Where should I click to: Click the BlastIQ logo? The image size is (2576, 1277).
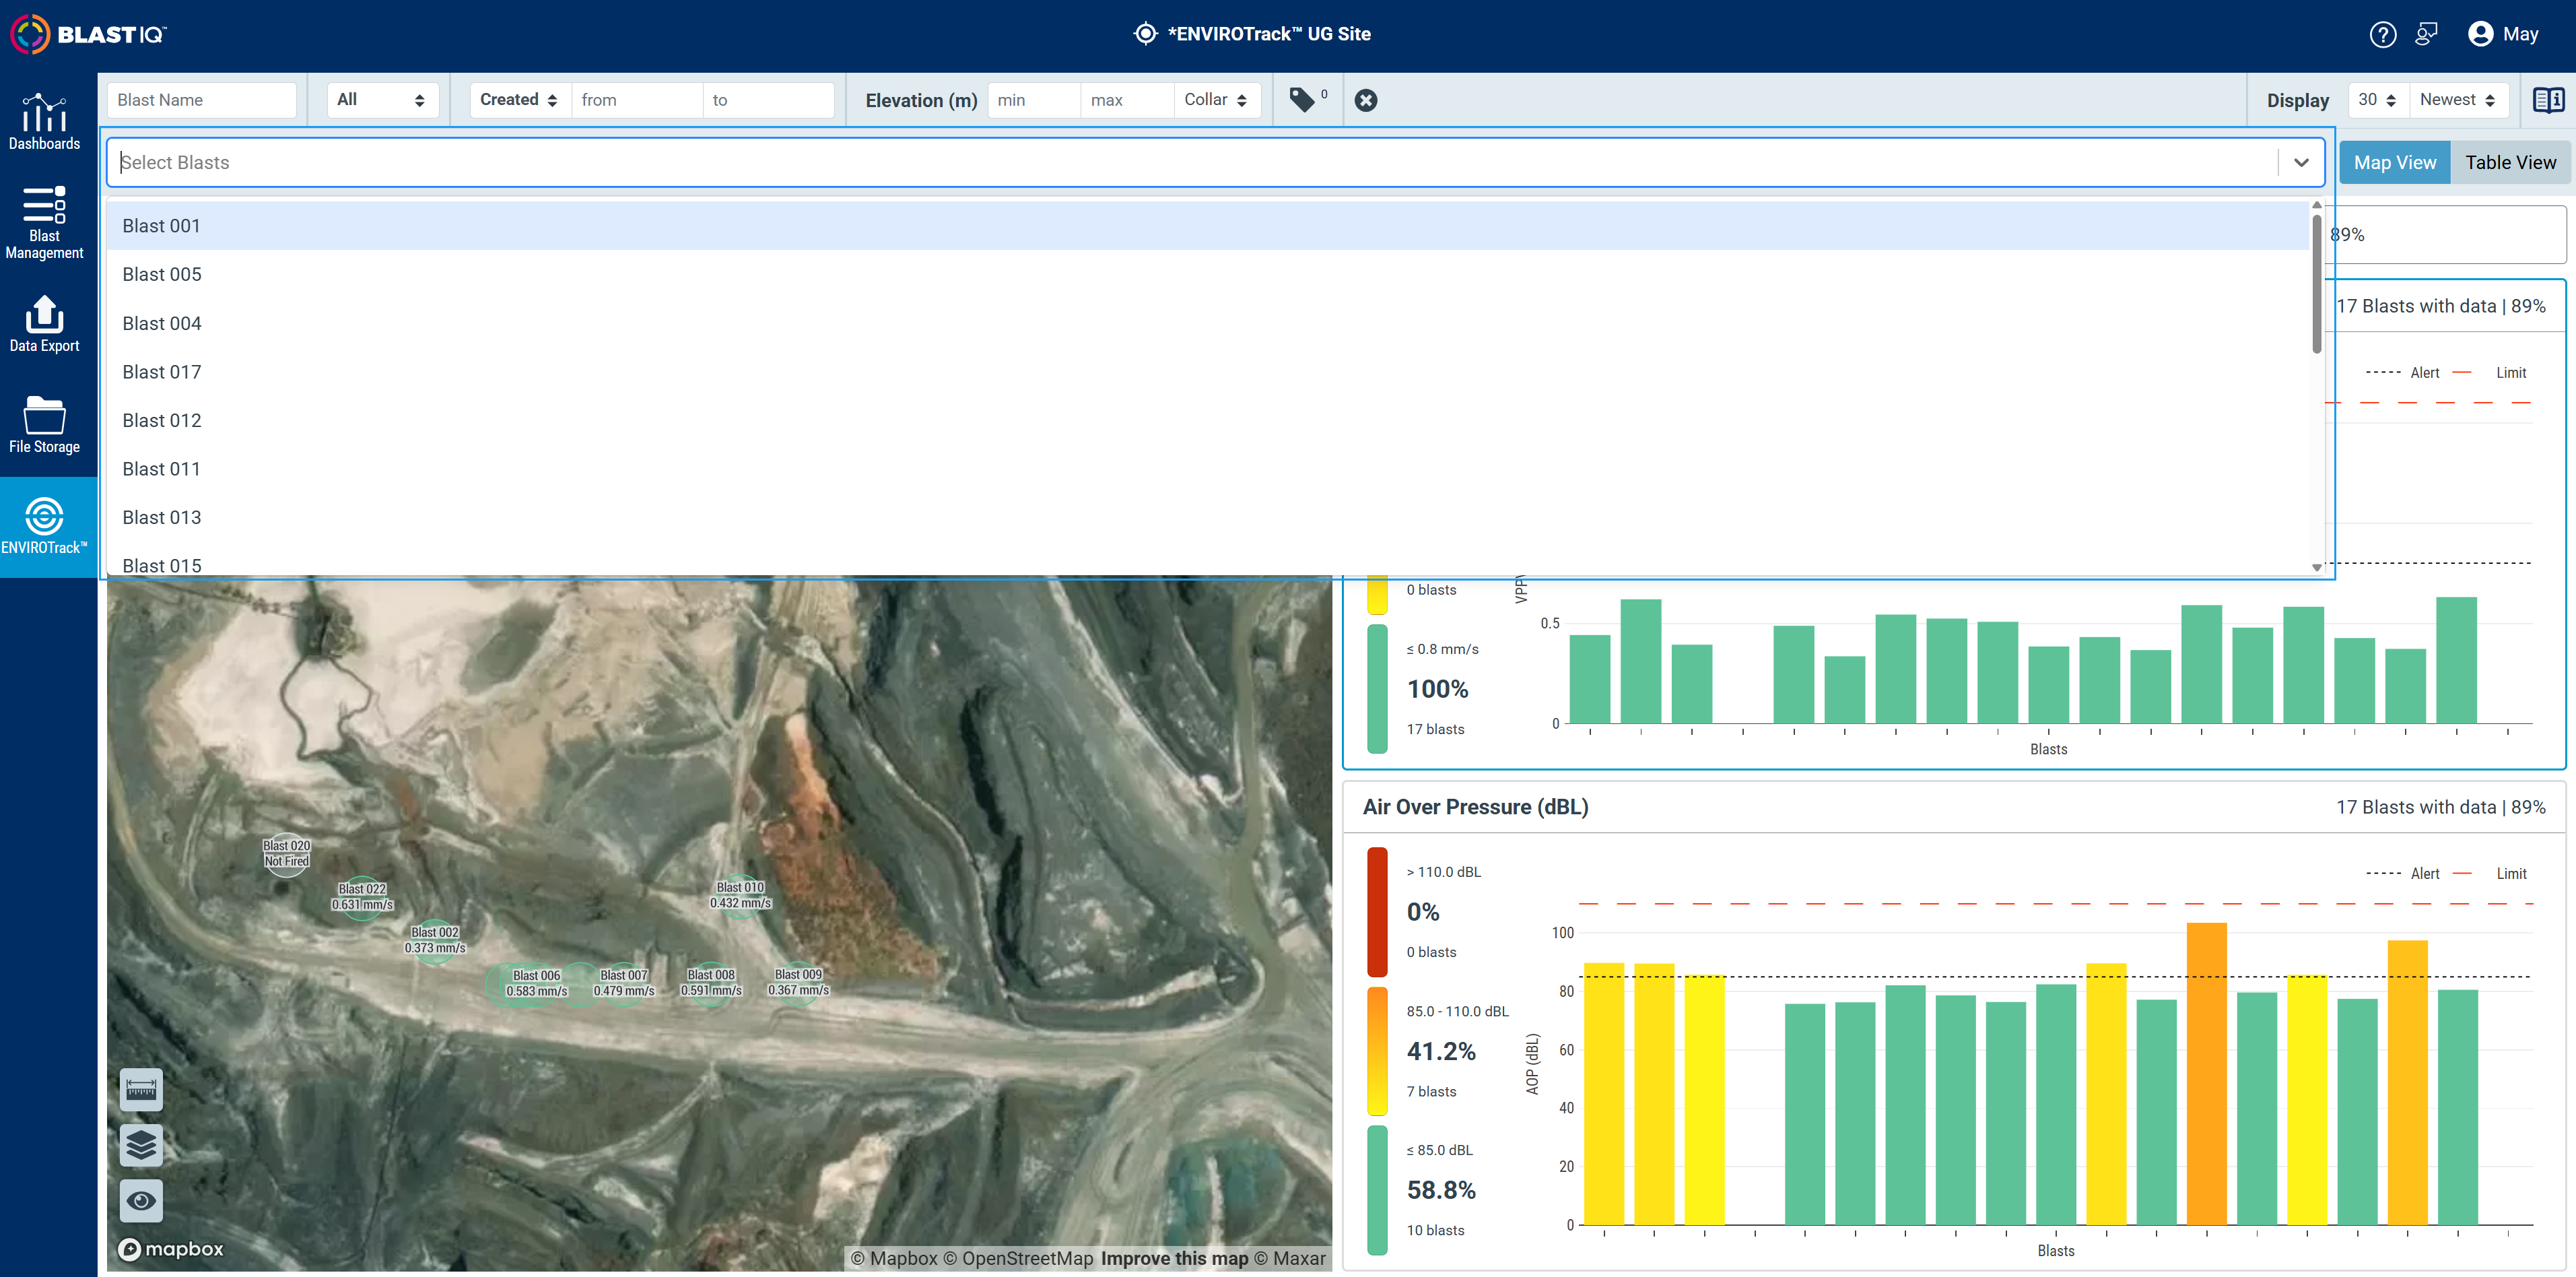[x=89, y=34]
